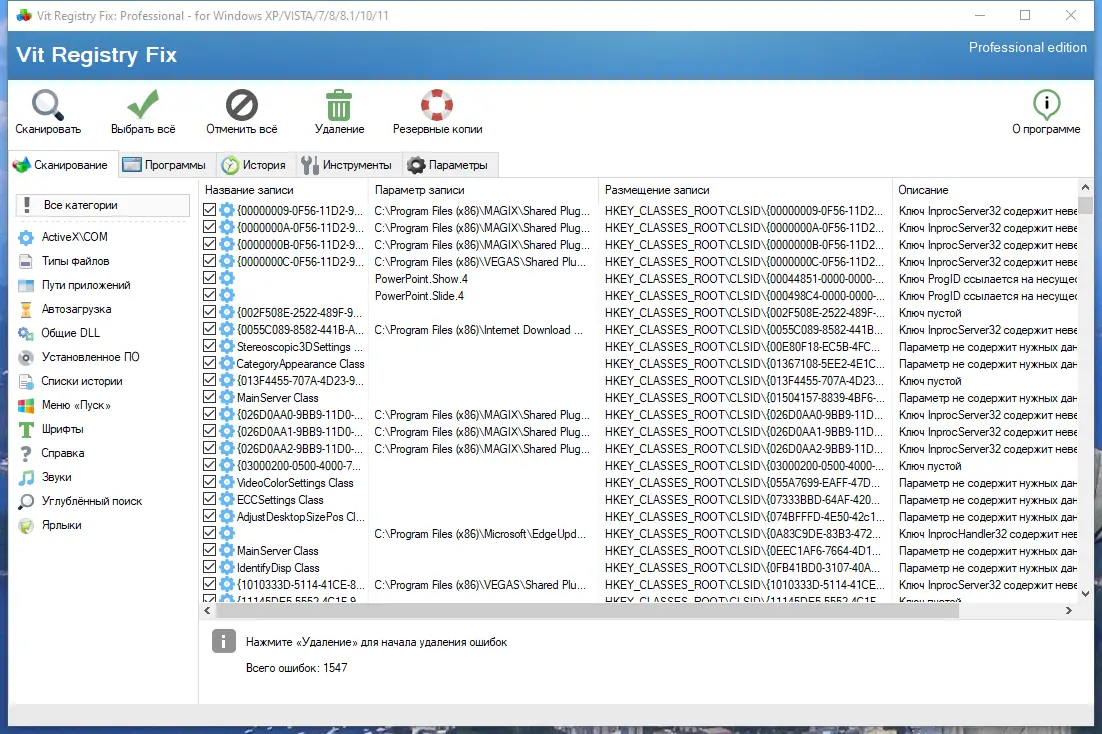
Task: Uncheck checkbox for PowerPoint.Show.4 row
Action: pos(209,278)
